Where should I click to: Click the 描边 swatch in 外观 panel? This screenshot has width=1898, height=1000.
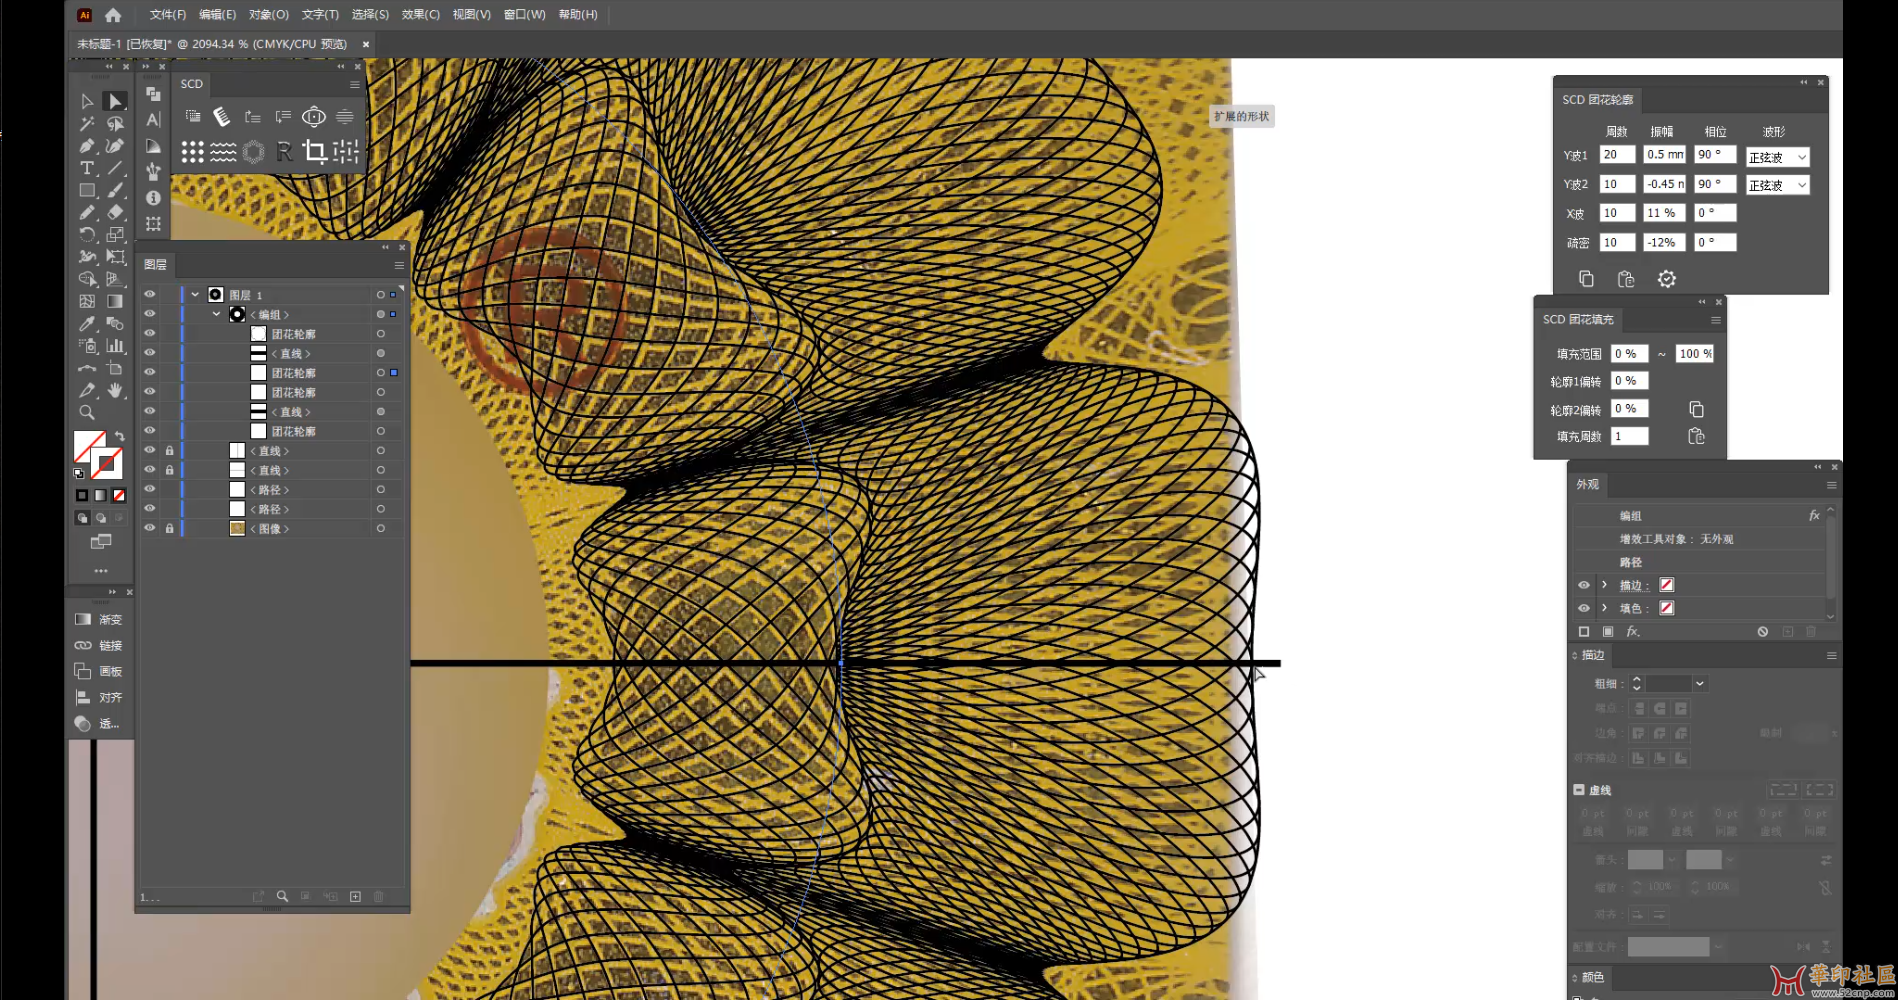coord(1666,585)
